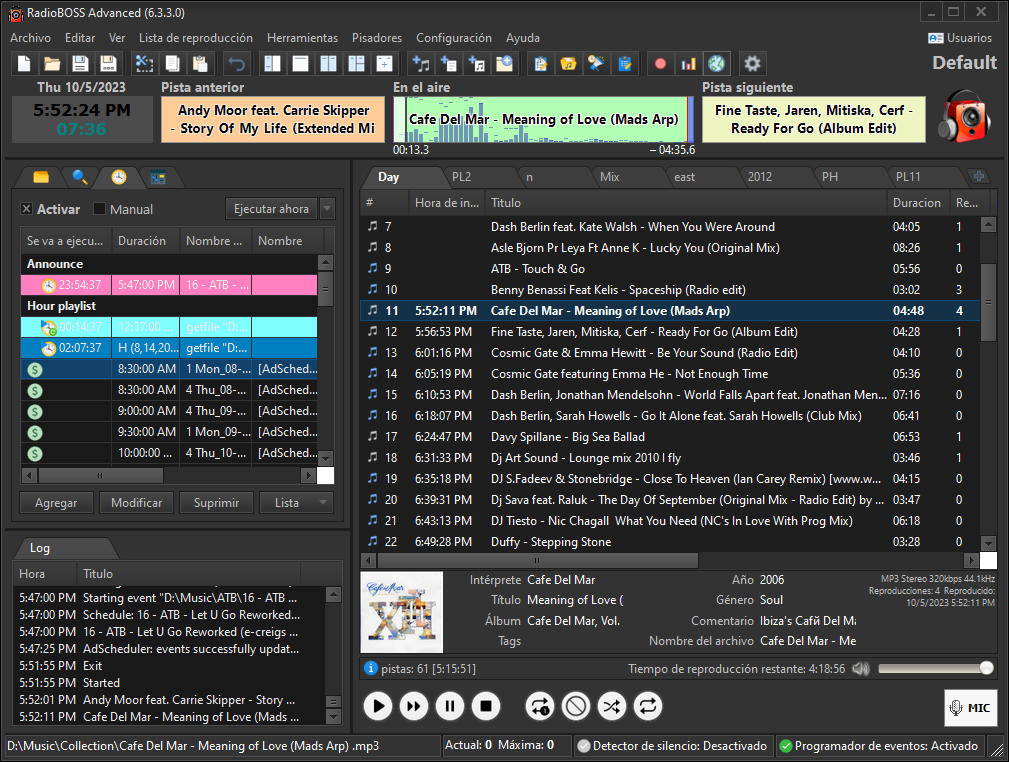
Task: Uncheck the Activar checkbox
Action: 26,209
